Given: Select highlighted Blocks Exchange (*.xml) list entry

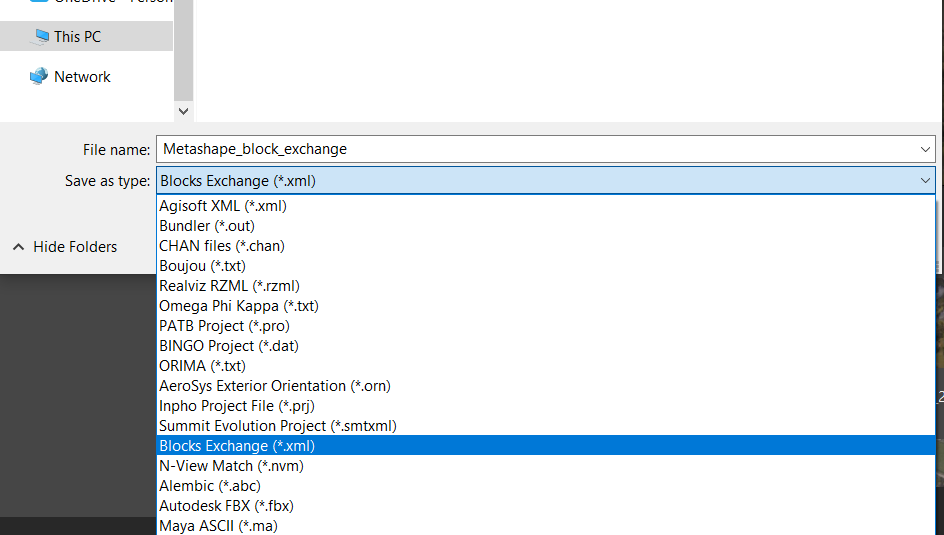Looking at the screenshot, I should pyautogui.click(x=545, y=445).
